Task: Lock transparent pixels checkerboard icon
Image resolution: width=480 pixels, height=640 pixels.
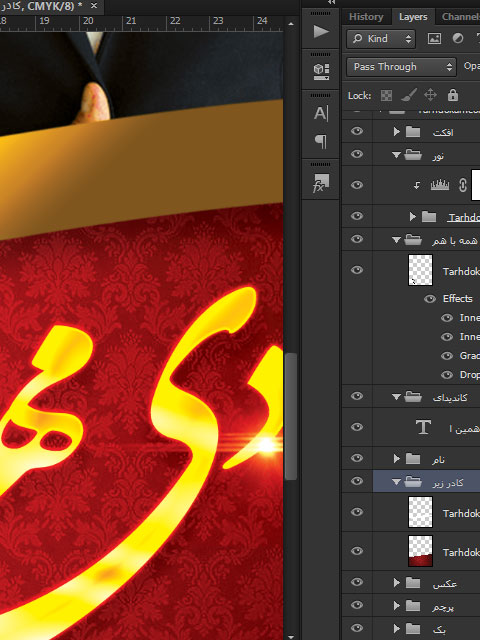Action: (386, 96)
